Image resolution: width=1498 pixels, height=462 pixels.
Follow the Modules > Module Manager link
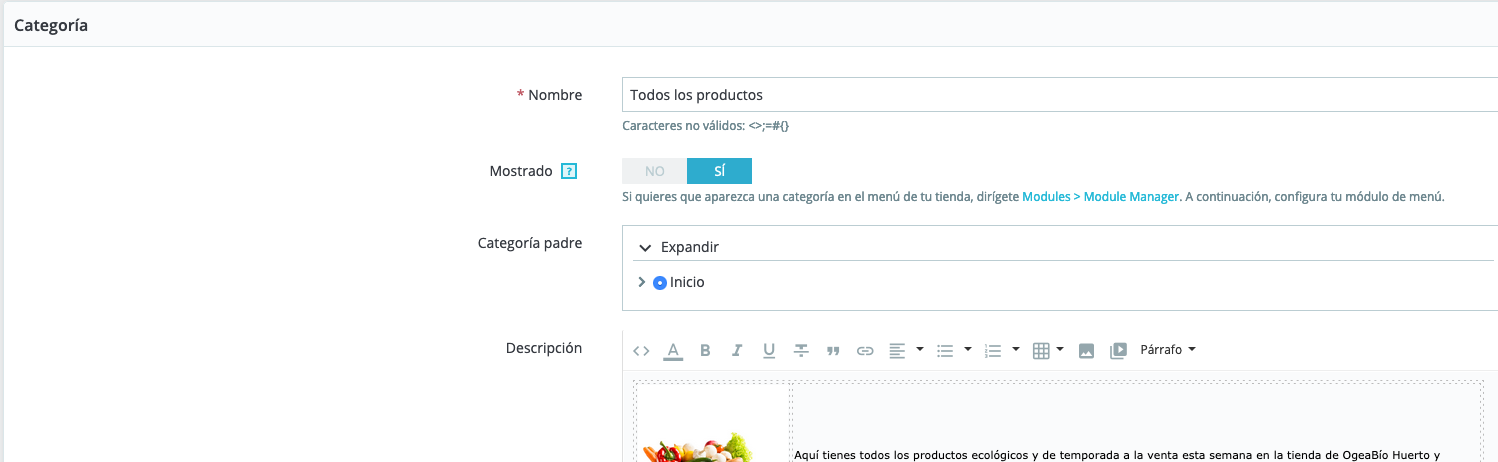coord(1100,197)
